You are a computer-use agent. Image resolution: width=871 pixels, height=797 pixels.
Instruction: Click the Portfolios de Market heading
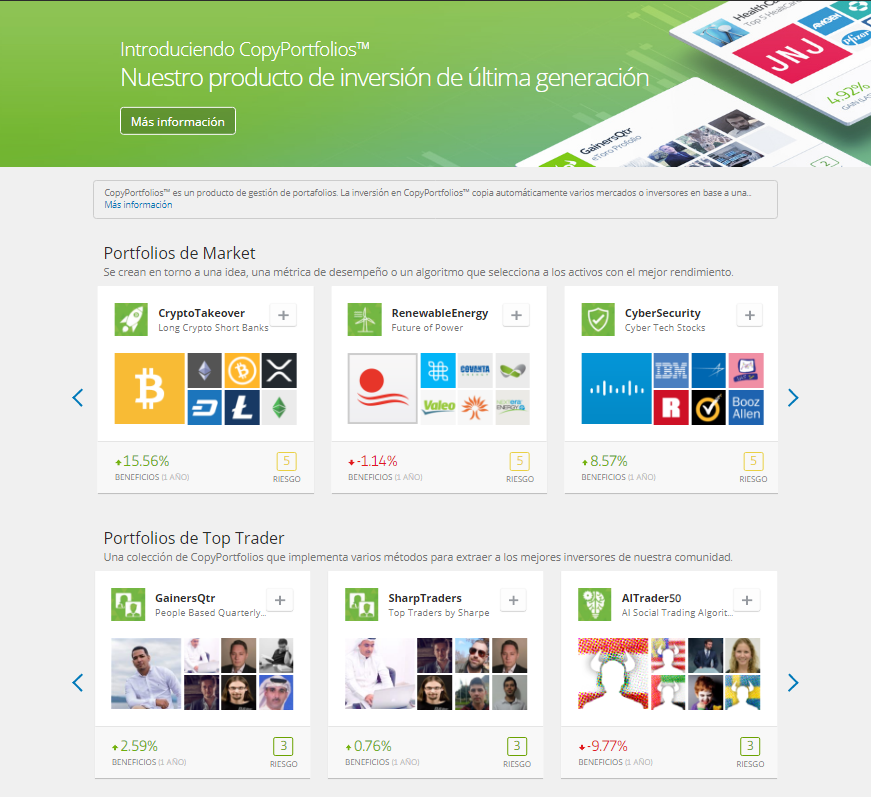(x=179, y=253)
